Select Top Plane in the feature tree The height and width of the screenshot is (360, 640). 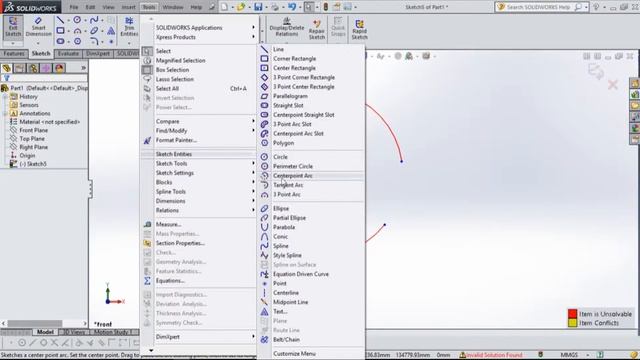(x=32, y=138)
